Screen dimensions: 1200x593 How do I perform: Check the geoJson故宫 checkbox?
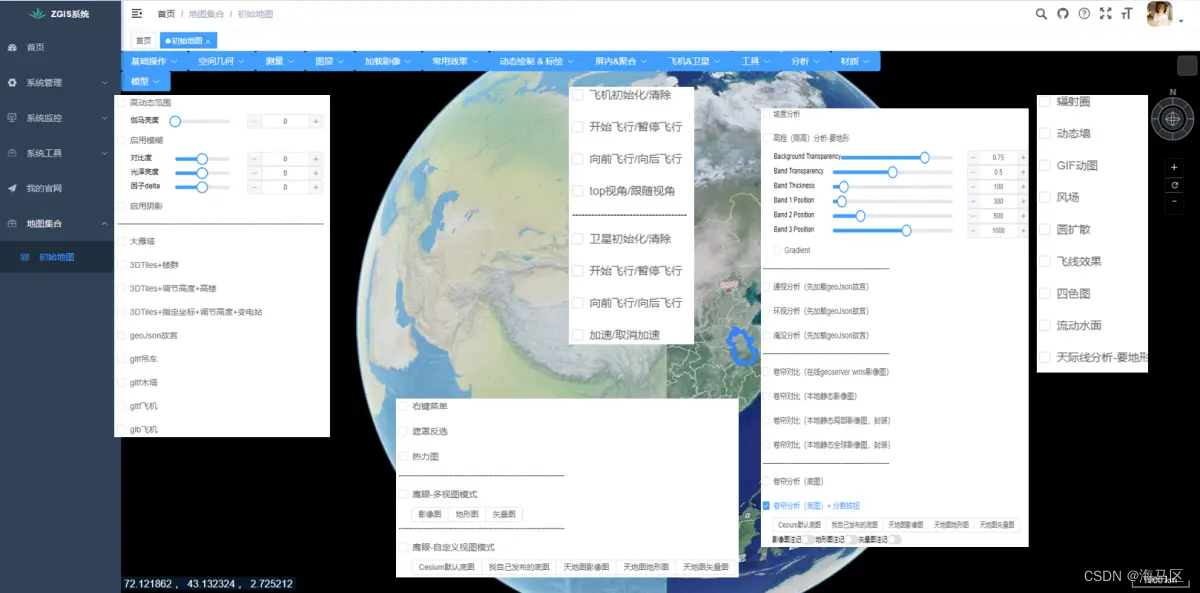point(121,336)
